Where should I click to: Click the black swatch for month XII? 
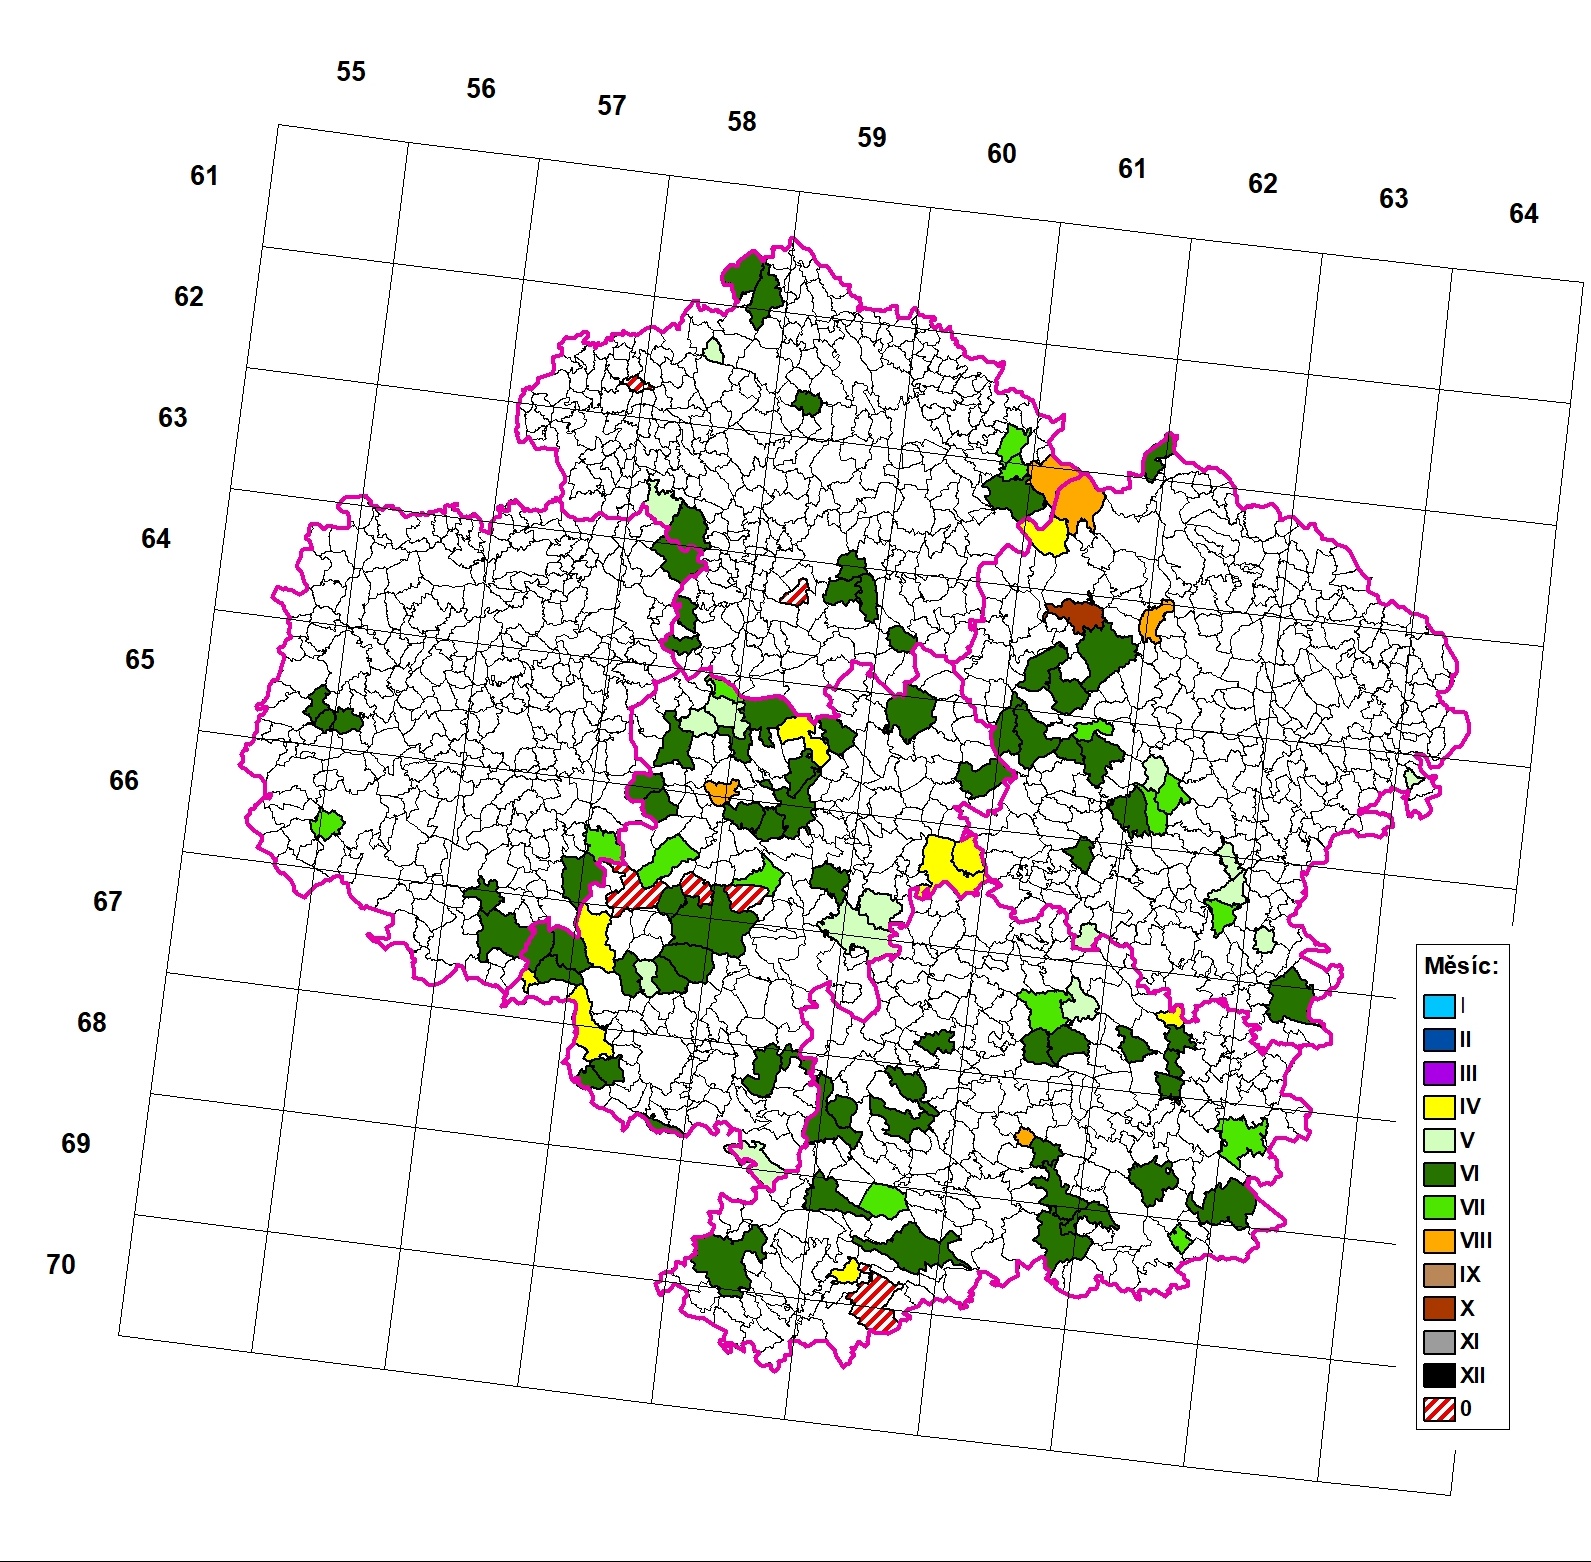click(x=1439, y=1375)
